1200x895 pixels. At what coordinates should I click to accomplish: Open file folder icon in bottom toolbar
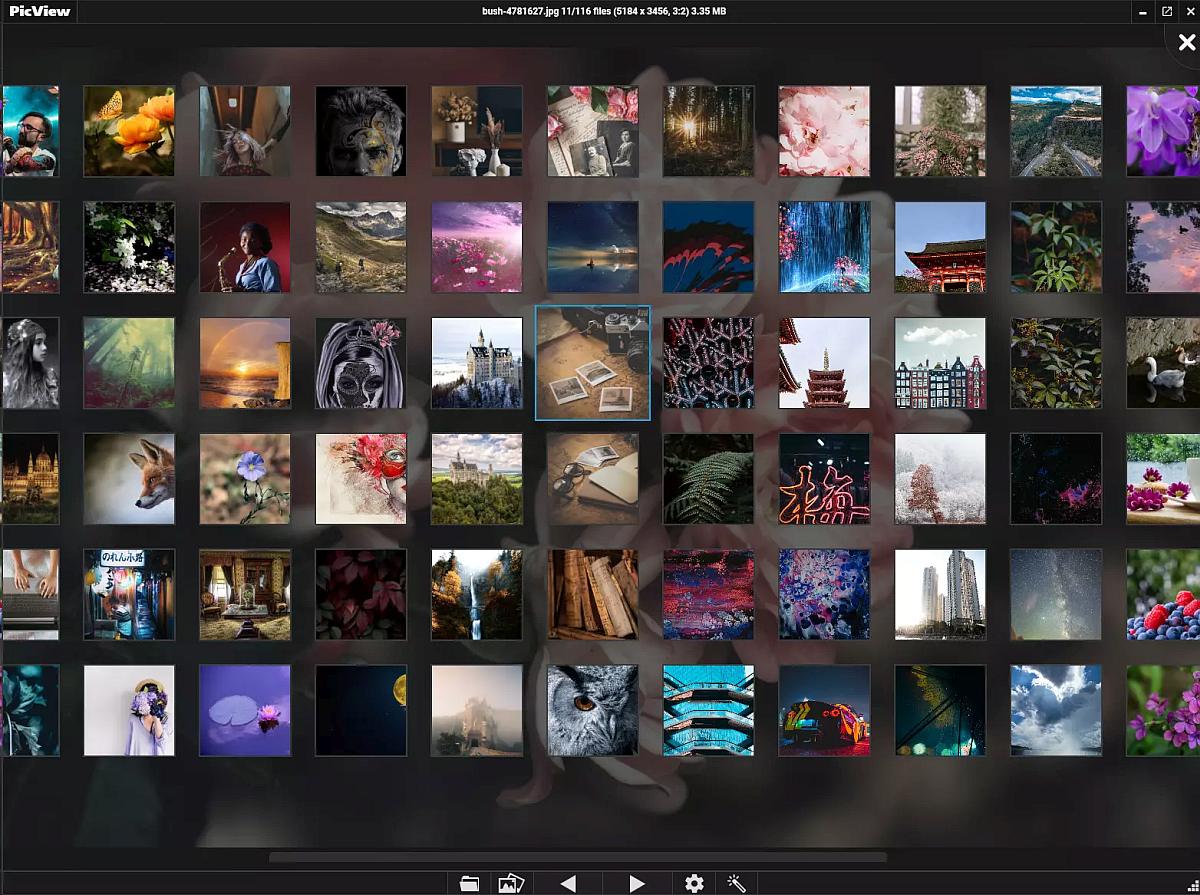tap(469, 883)
